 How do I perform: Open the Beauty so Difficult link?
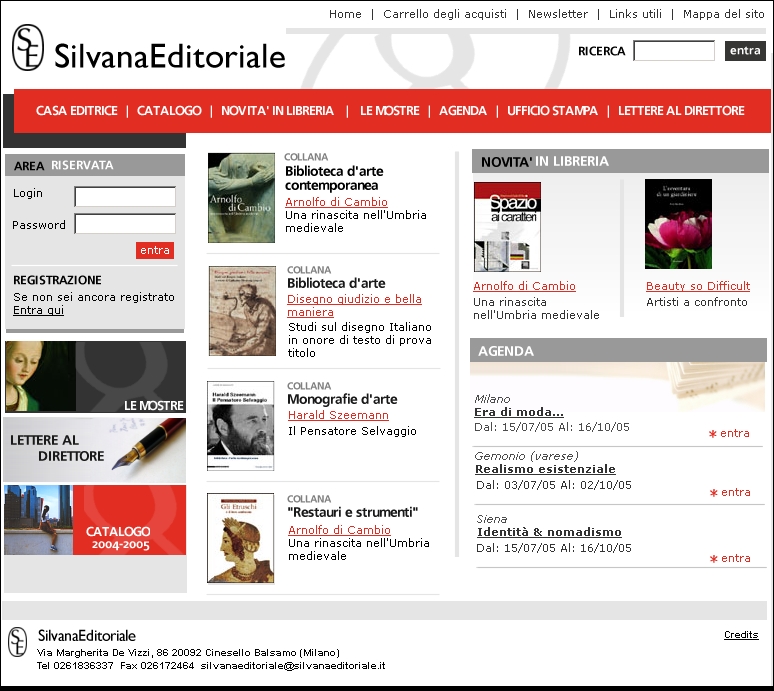[x=698, y=286]
